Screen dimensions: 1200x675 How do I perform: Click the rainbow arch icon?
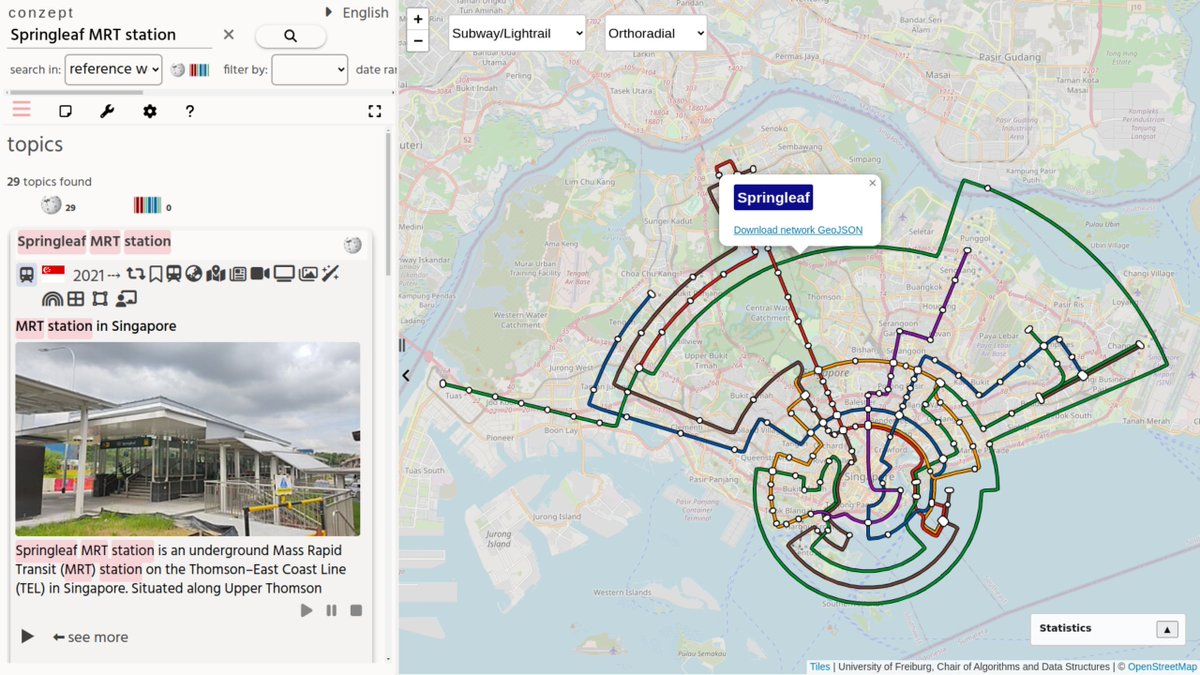[52, 298]
